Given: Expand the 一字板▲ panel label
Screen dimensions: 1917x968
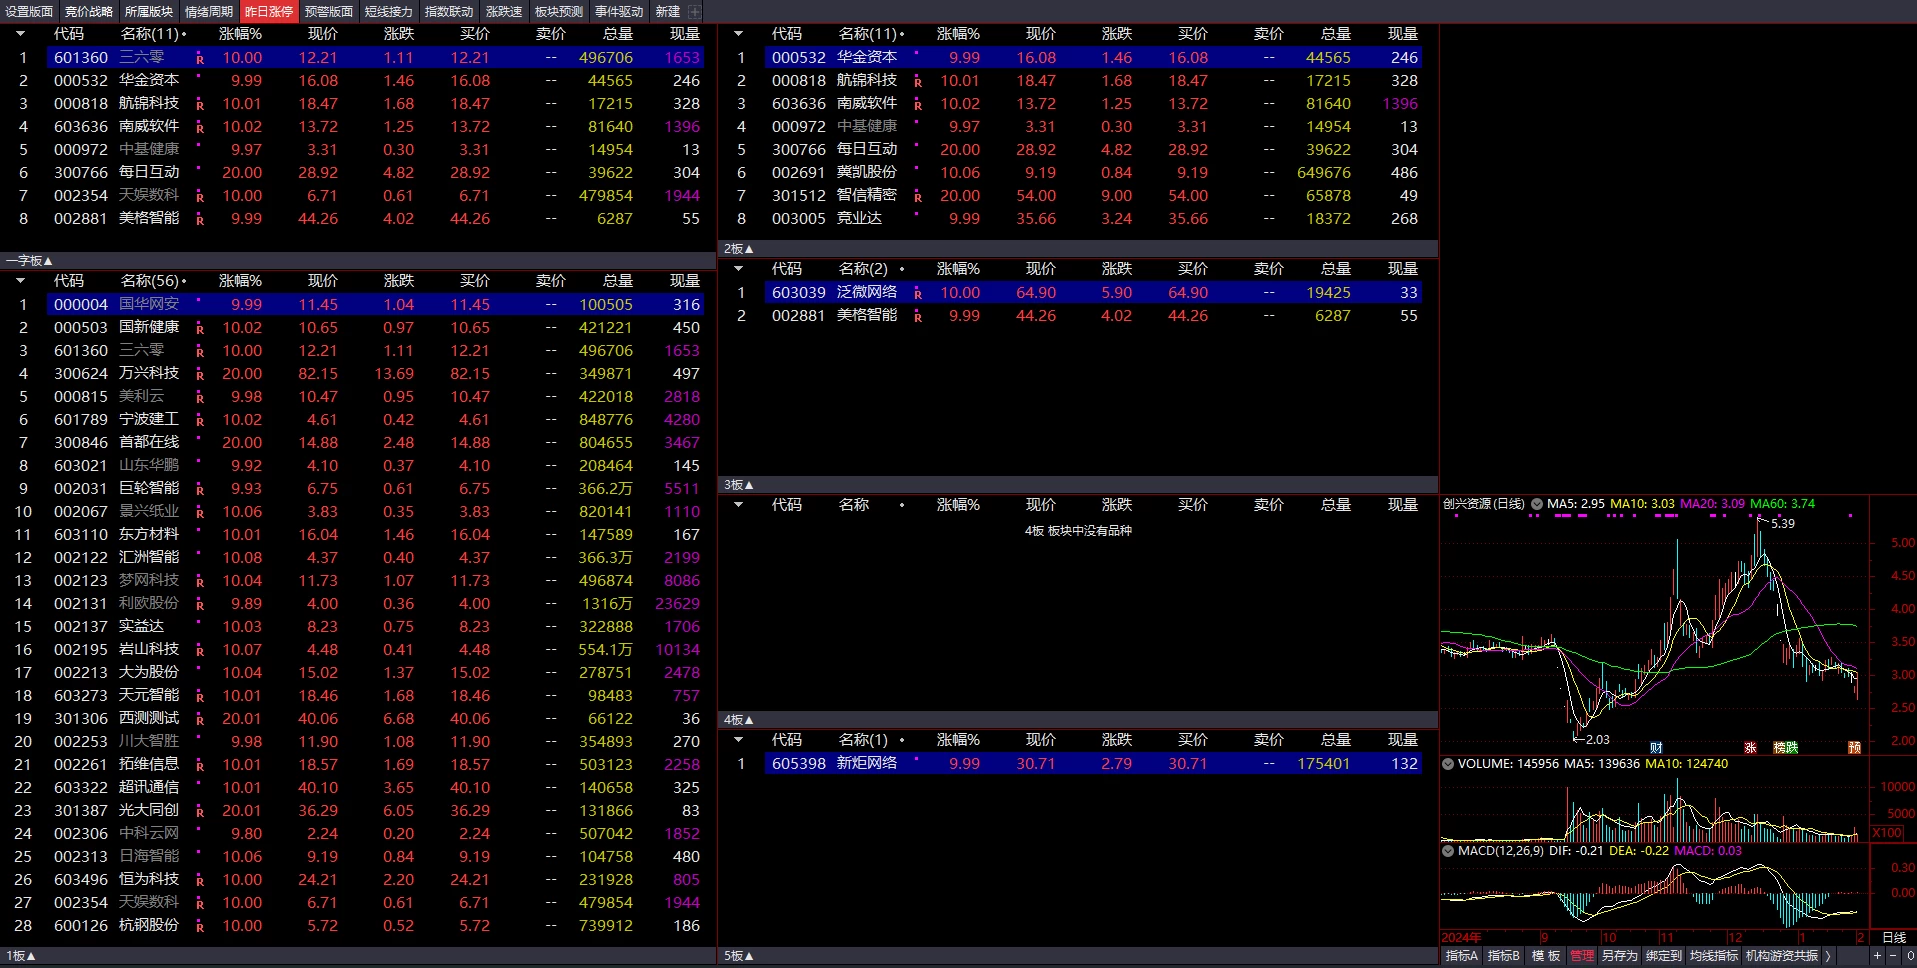Looking at the screenshot, I should (28, 260).
